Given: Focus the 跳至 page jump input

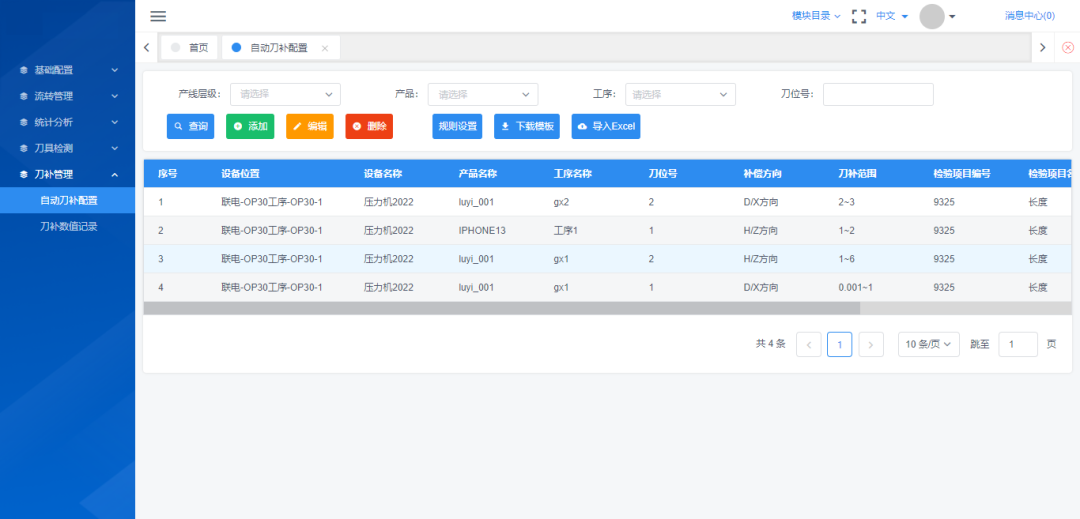Looking at the screenshot, I should point(1018,344).
